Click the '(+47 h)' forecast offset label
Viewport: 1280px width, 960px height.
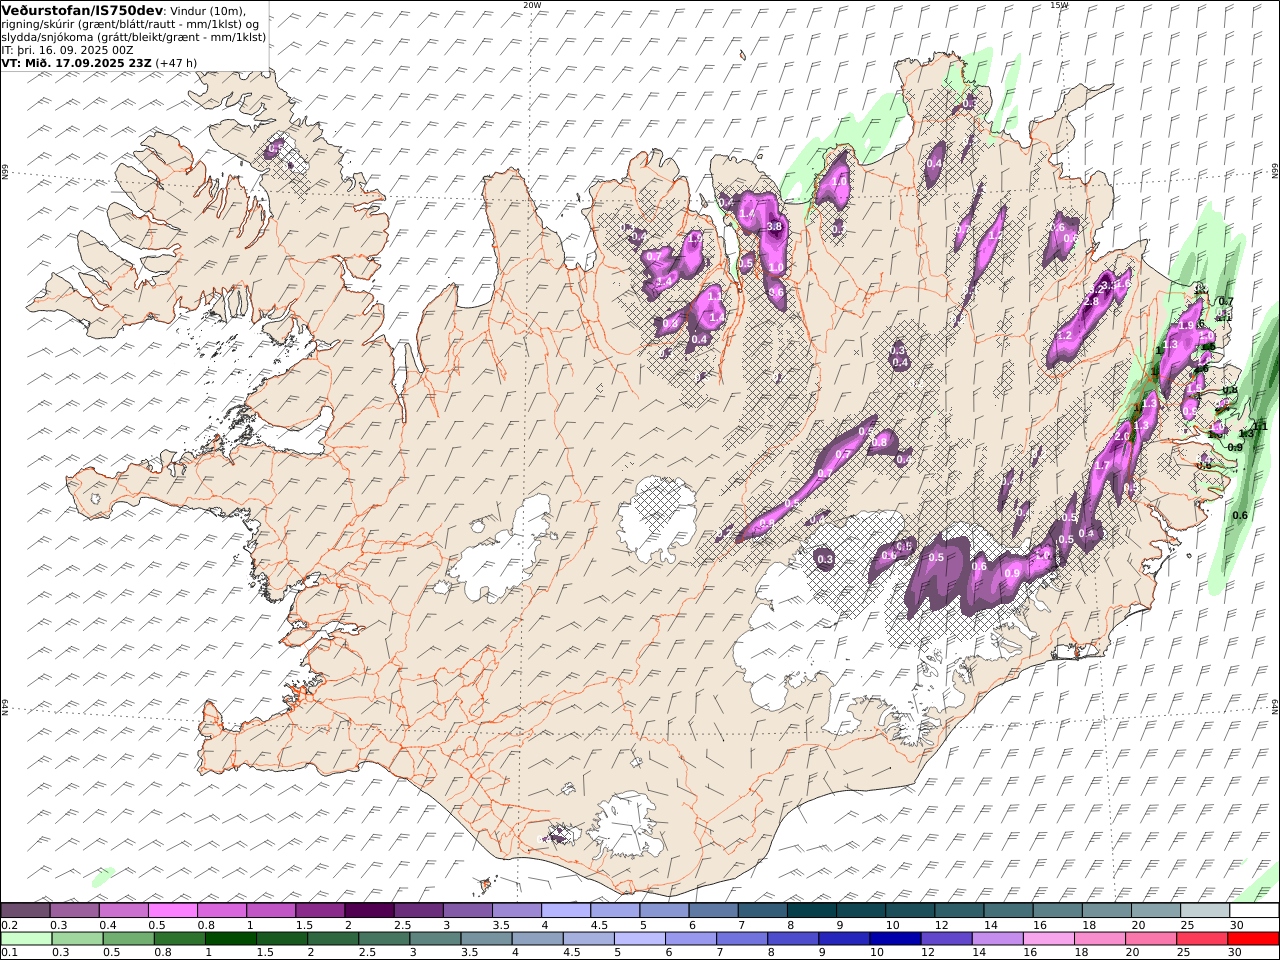pos(176,62)
